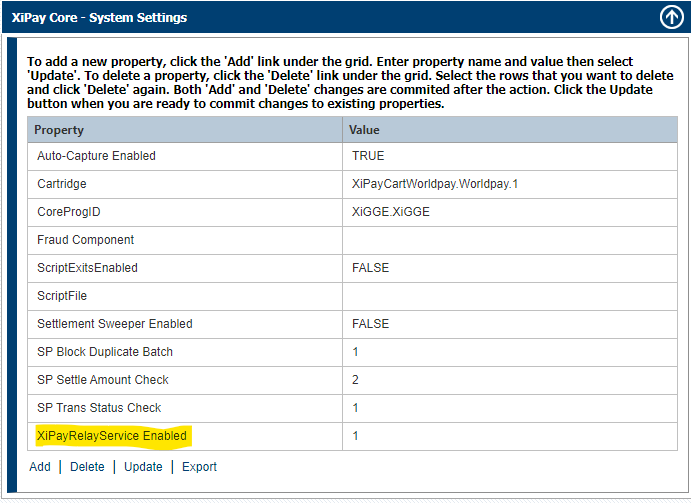Select the highlighted XiPayRelayService Enabled property

coord(112,436)
